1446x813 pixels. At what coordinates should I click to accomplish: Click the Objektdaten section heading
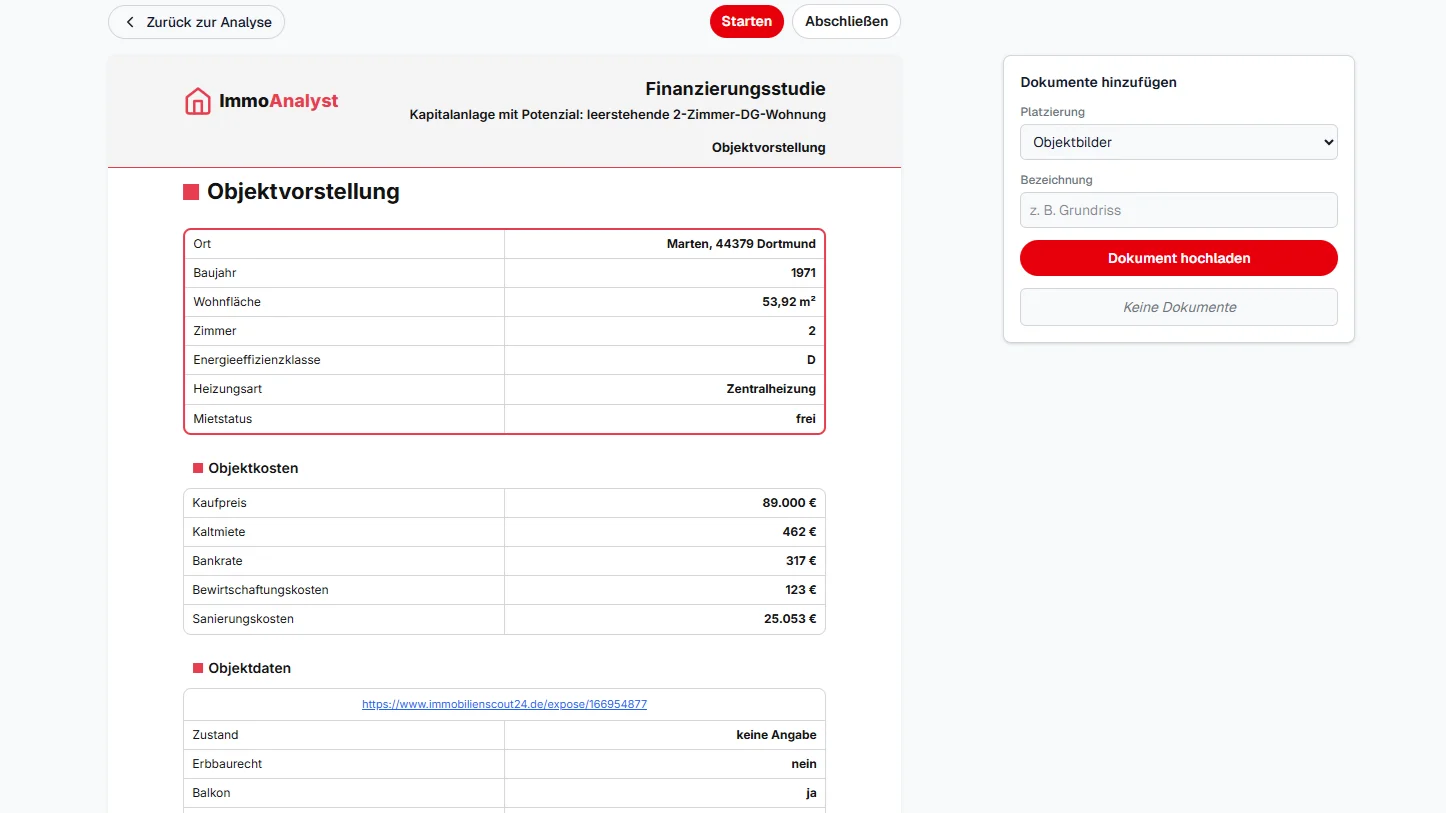(x=249, y=668)
